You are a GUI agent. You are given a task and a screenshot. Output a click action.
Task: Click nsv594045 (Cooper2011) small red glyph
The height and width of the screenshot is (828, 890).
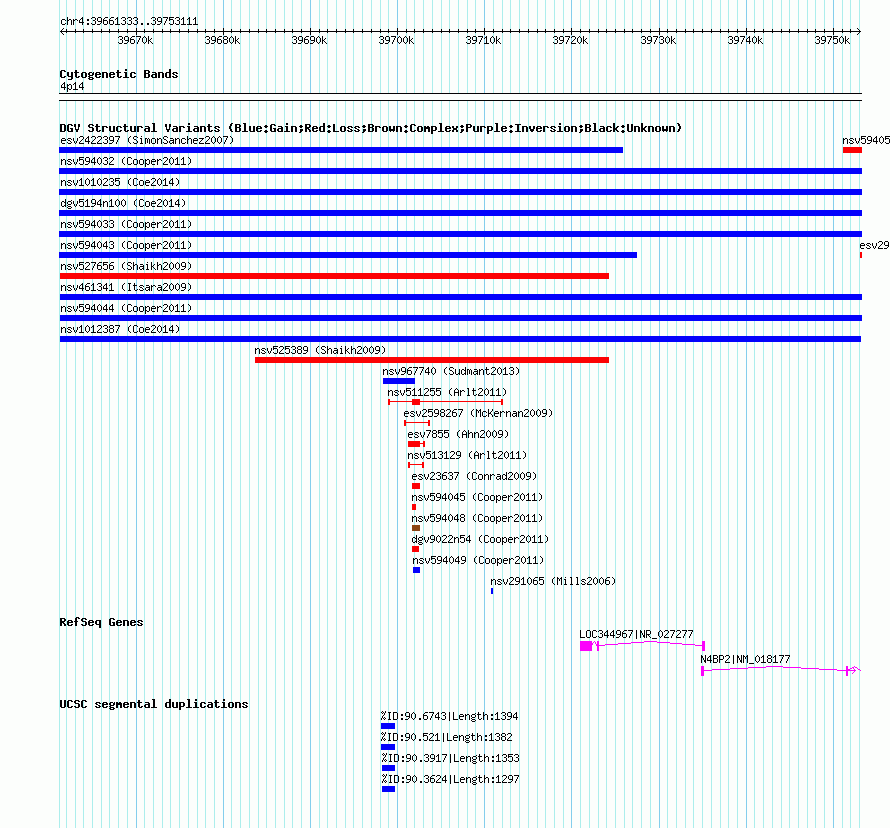click(414, 507)
